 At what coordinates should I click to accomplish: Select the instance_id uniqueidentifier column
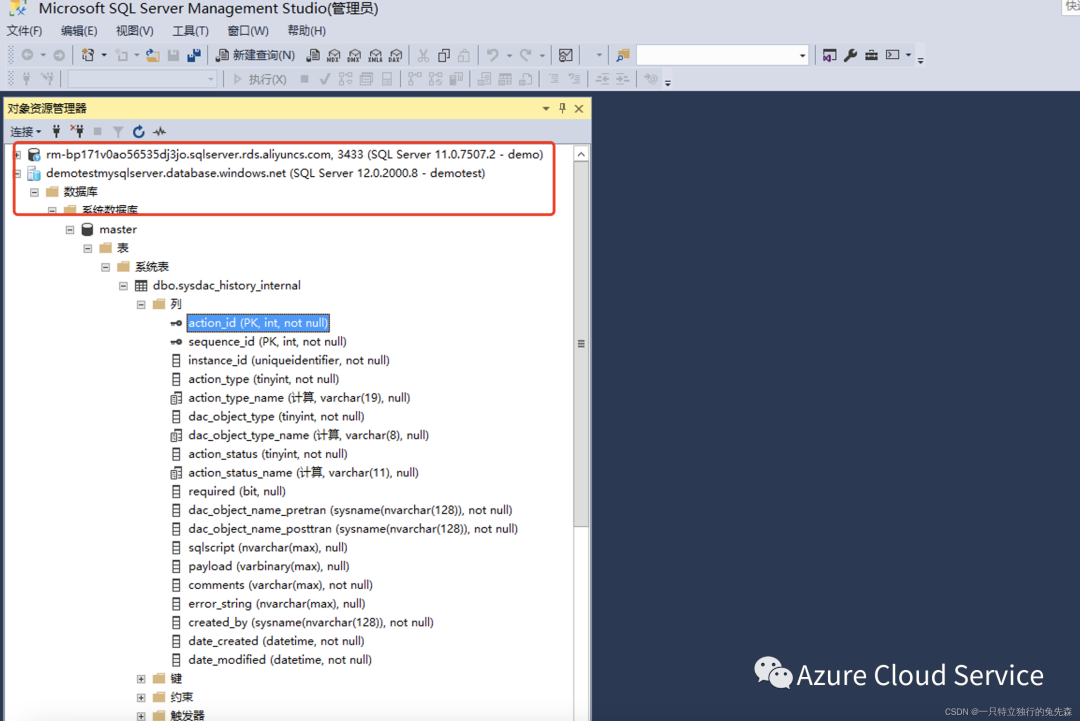tap(289, 360)
